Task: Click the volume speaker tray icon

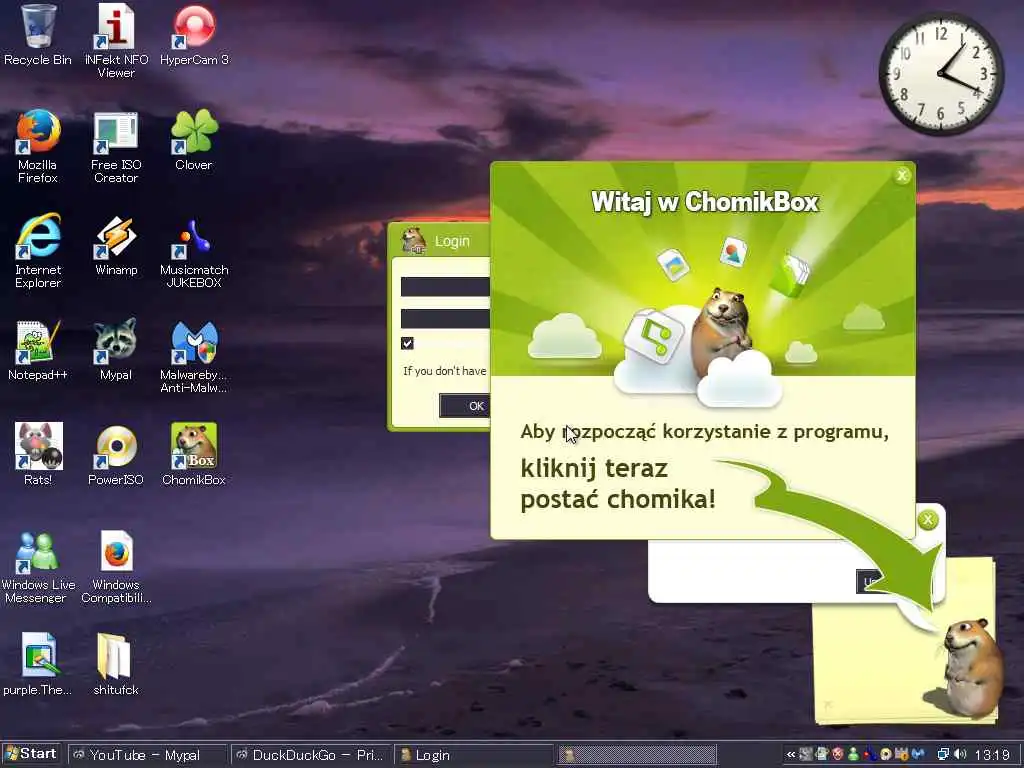Action: pyautogui.click(x=960, y=754)
